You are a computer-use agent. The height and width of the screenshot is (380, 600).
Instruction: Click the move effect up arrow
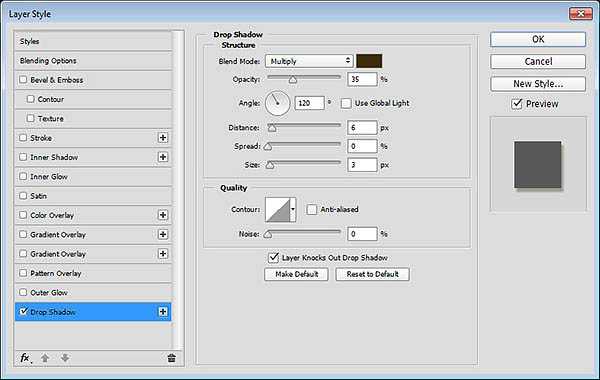click(x=45, y=358)
